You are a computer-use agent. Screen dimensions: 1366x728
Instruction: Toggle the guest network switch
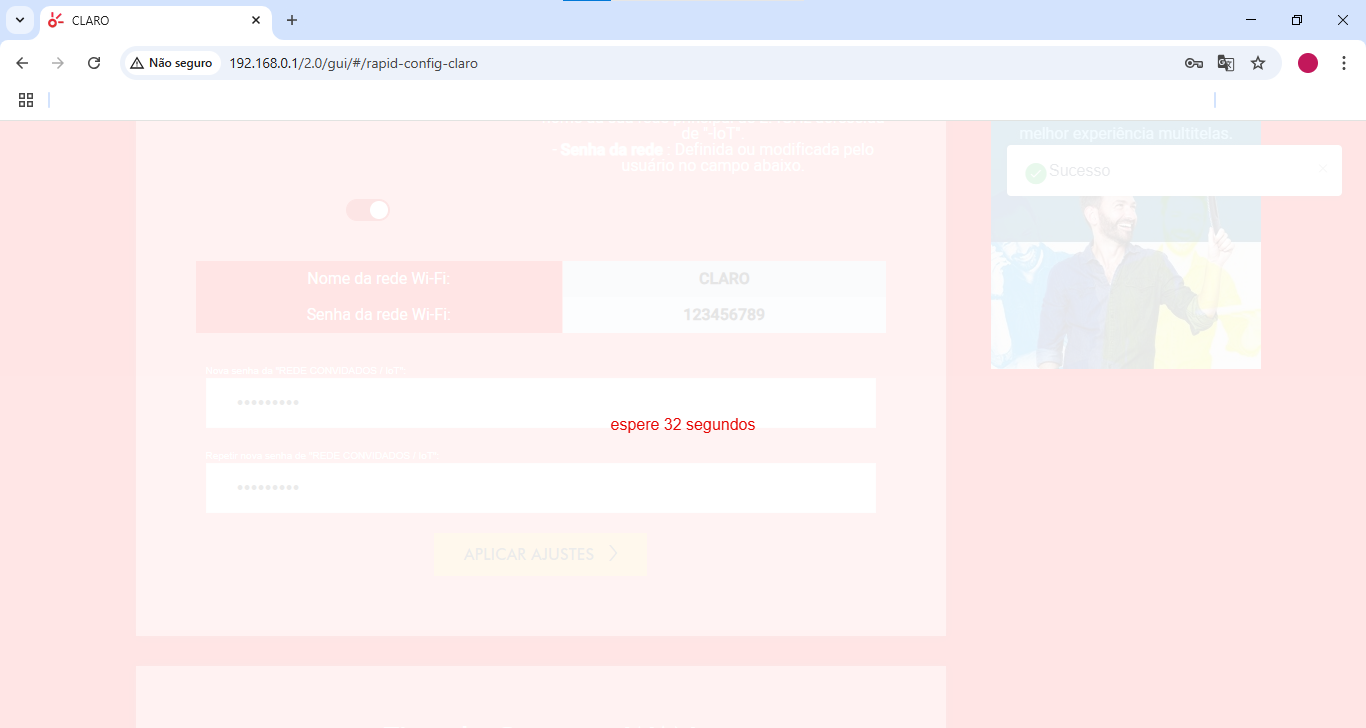point(368,210)
